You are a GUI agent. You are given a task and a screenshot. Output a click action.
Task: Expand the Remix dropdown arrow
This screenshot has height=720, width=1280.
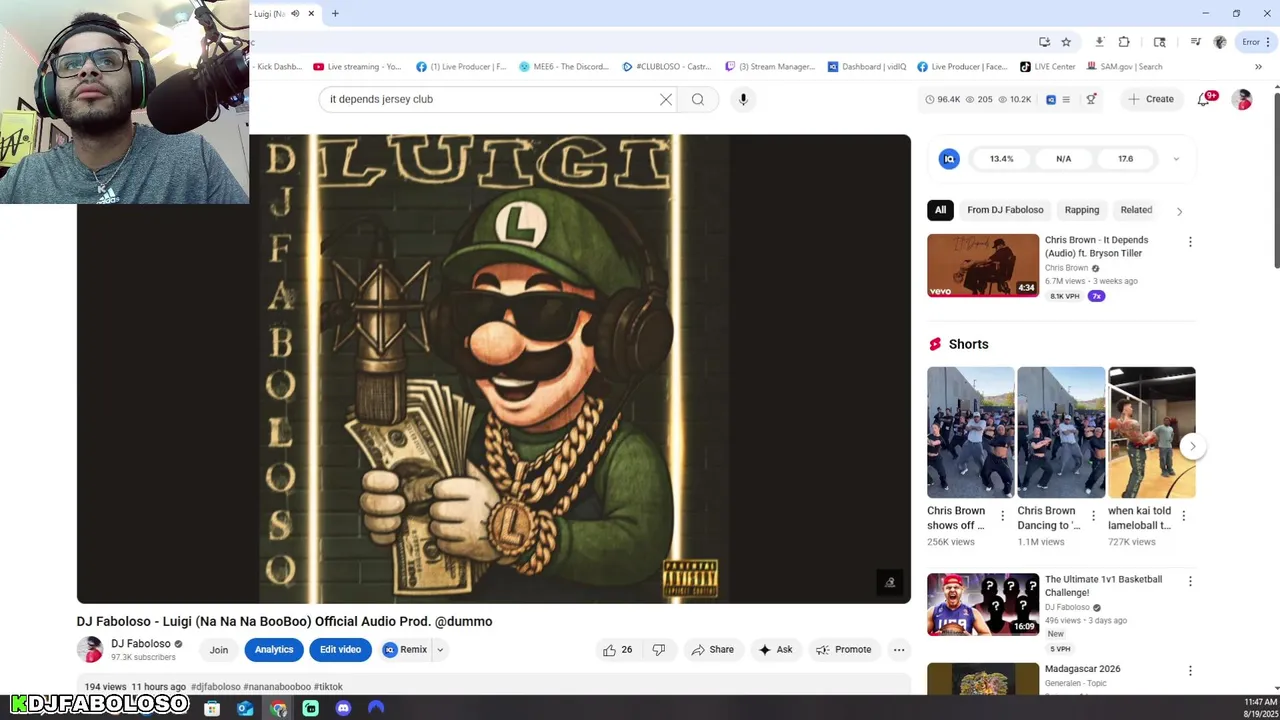click(x=440, y=650)
